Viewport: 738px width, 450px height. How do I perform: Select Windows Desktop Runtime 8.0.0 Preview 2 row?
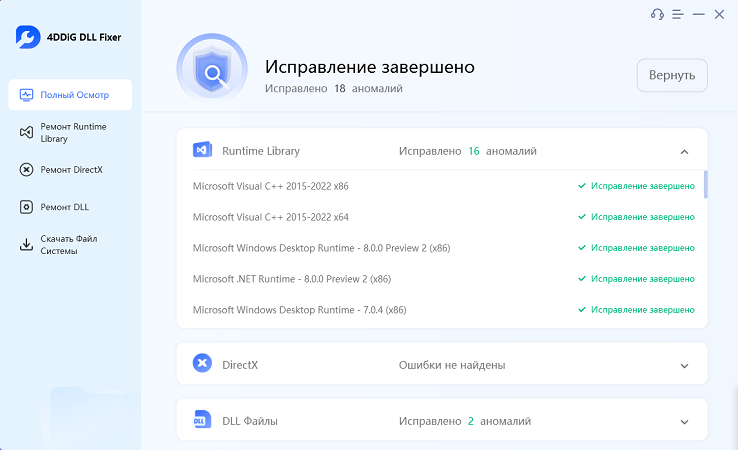(x=443, y=248)
